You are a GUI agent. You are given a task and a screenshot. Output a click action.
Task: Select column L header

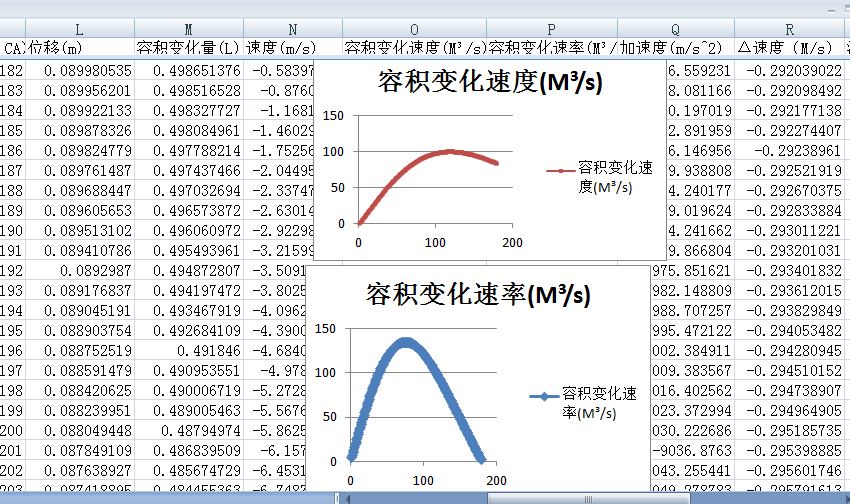click(x=80, y=29)
